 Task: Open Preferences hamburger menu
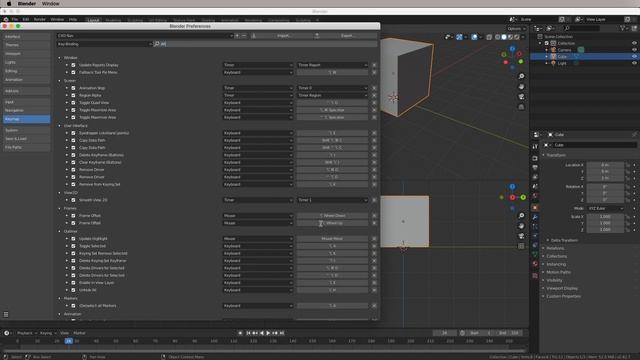point(6,314)
